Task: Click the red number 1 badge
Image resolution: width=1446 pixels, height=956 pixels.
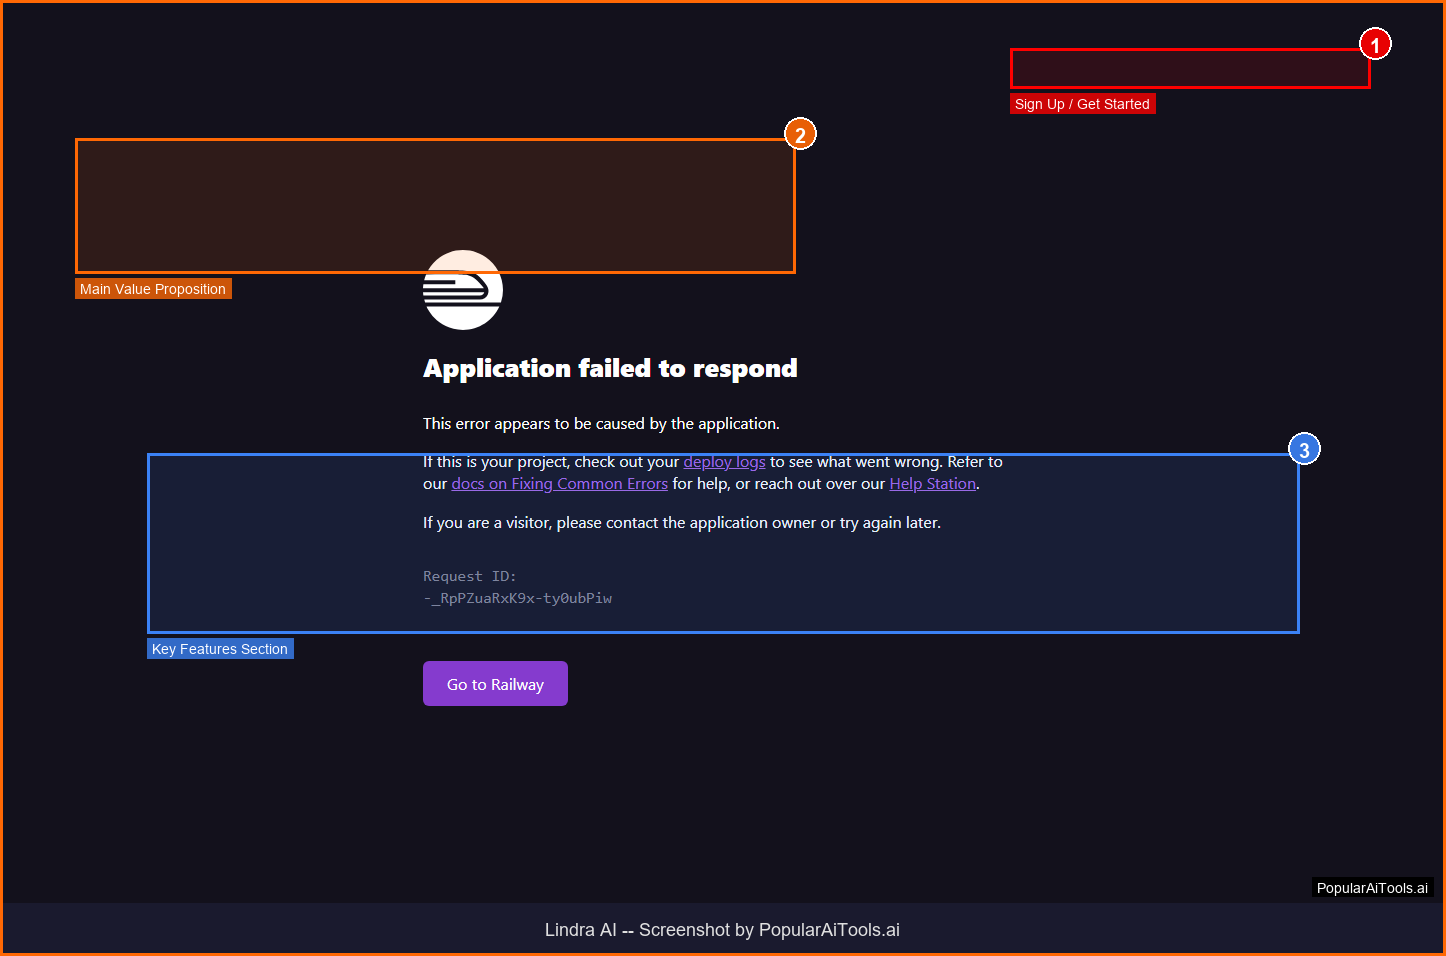Action: pos(1375,45)
